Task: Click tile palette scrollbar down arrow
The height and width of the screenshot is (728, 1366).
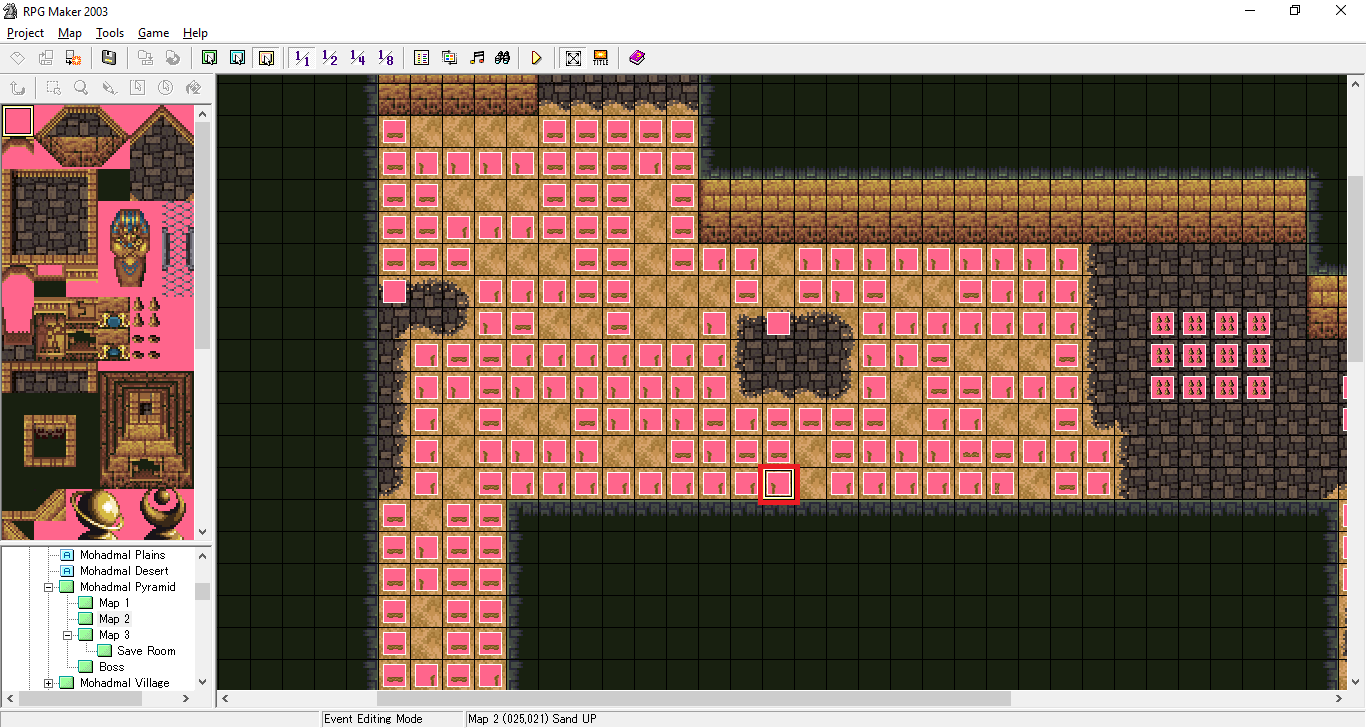Action: point(203,532)
